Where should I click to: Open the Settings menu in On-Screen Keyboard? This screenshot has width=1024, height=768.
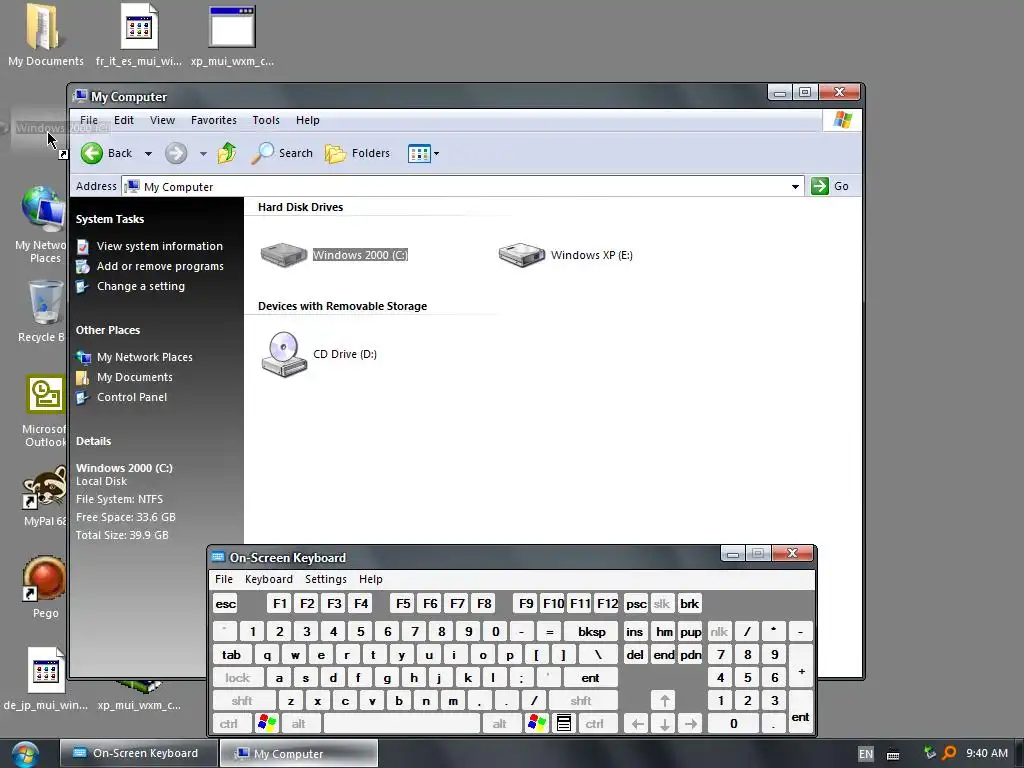tap(326, 579)
